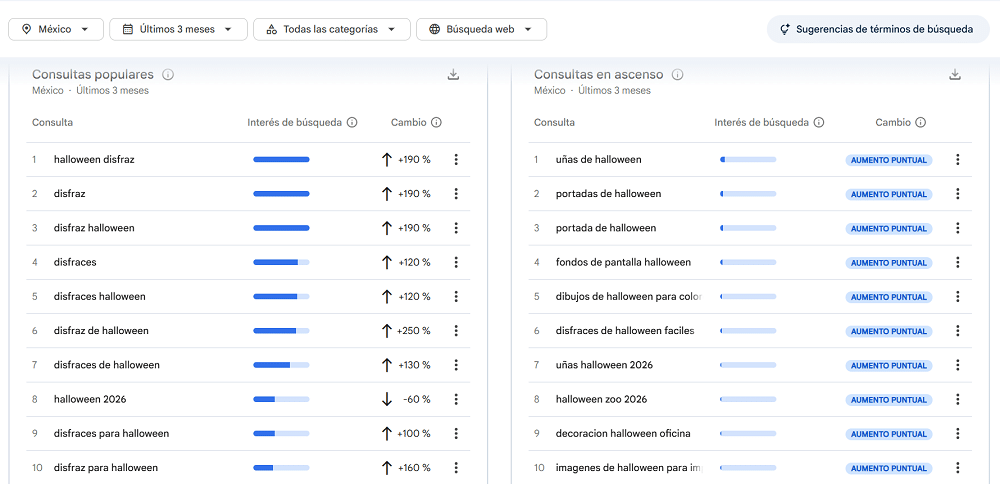
Task: Open options menu for disfraces row
Action: pos(456,262)
